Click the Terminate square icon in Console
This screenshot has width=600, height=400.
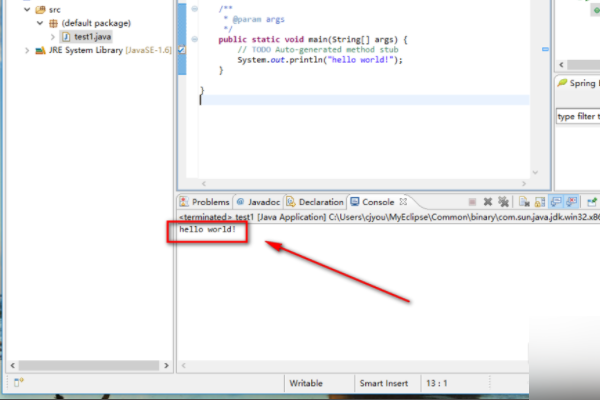click(471, 202)
